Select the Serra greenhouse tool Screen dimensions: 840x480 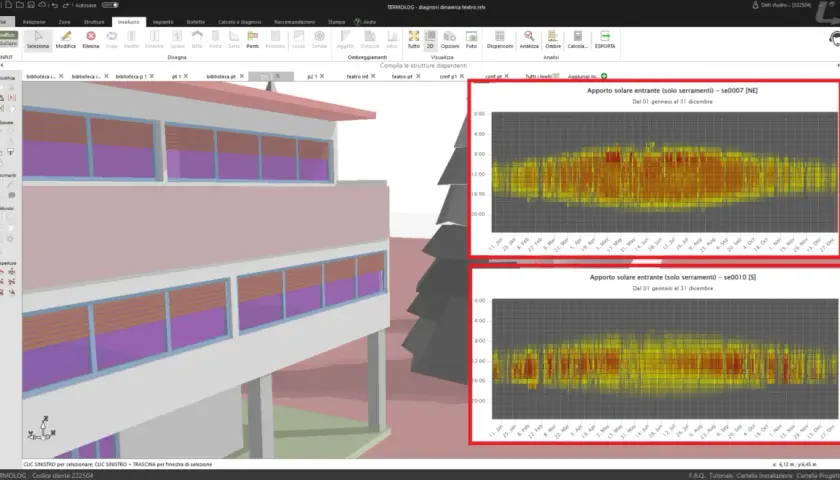click(x=234, y=40)
